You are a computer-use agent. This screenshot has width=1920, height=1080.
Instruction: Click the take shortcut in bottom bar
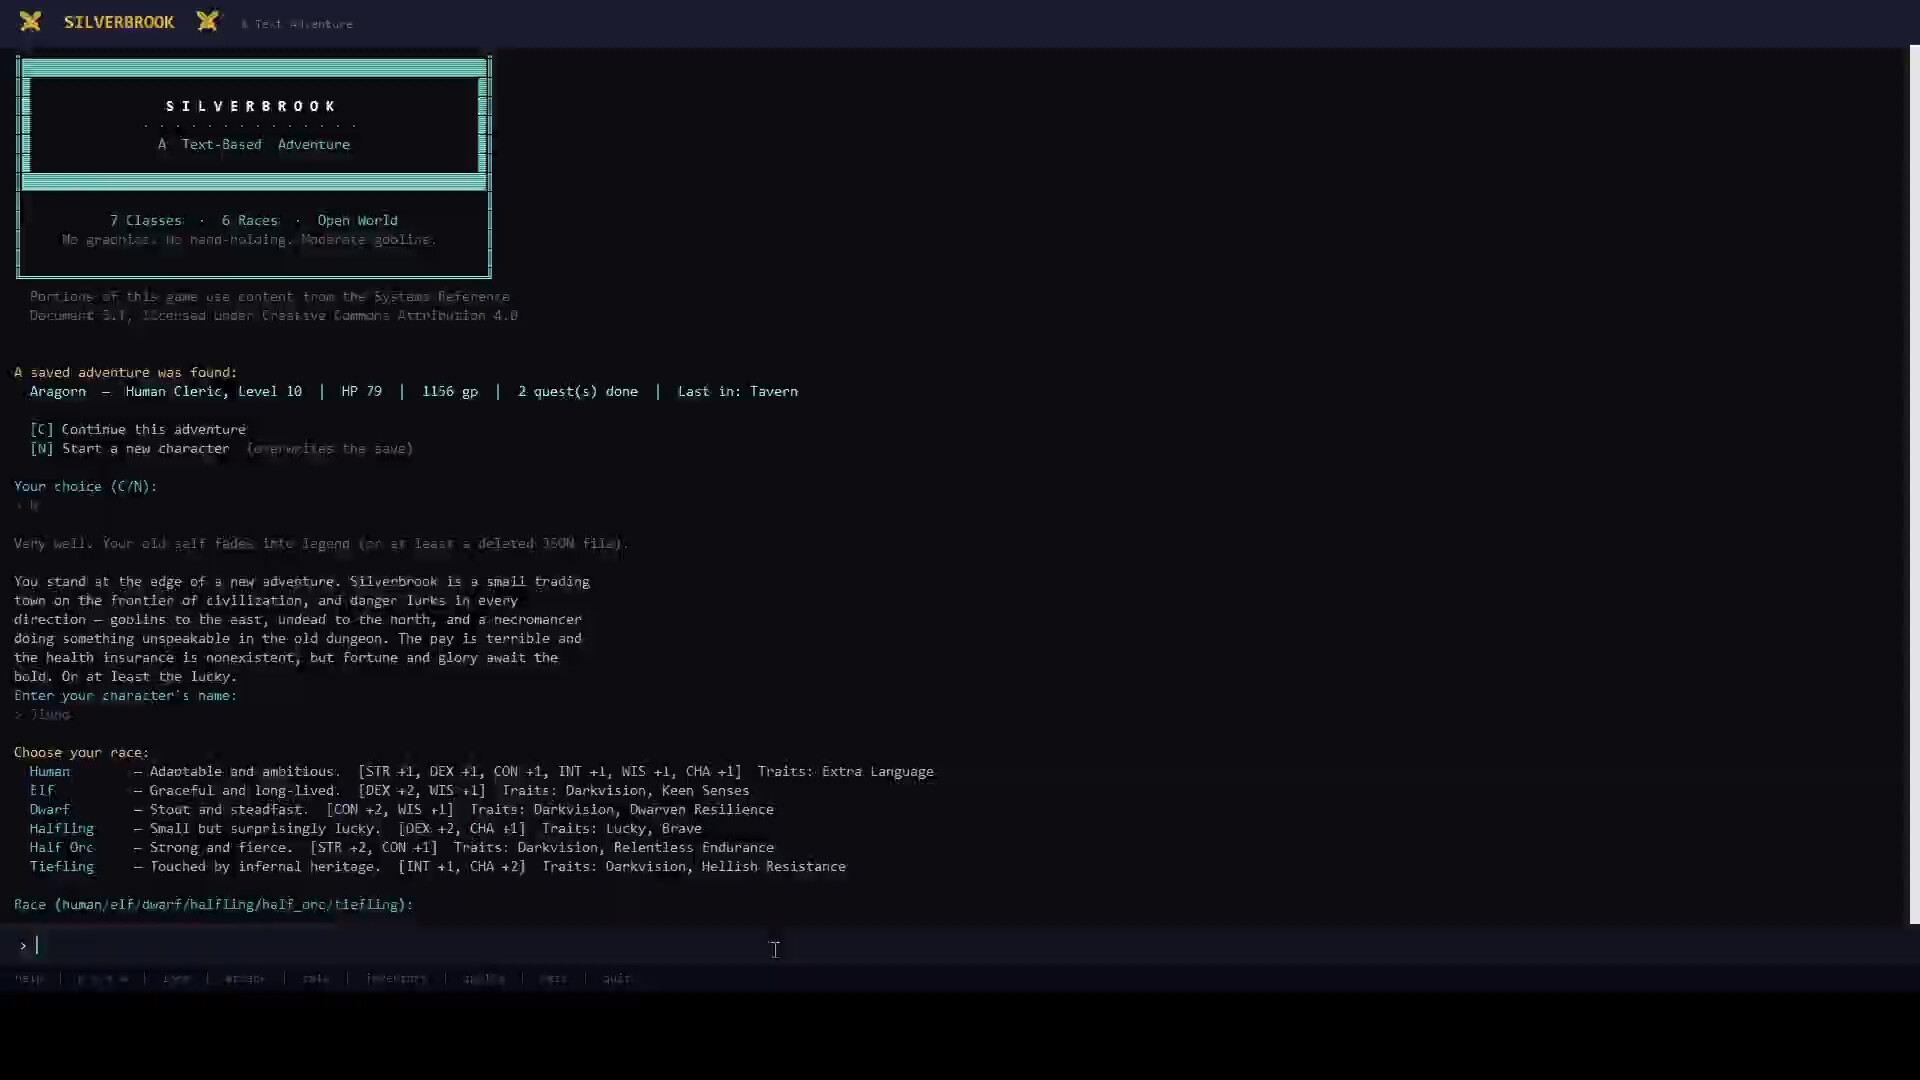click(315, 978)
